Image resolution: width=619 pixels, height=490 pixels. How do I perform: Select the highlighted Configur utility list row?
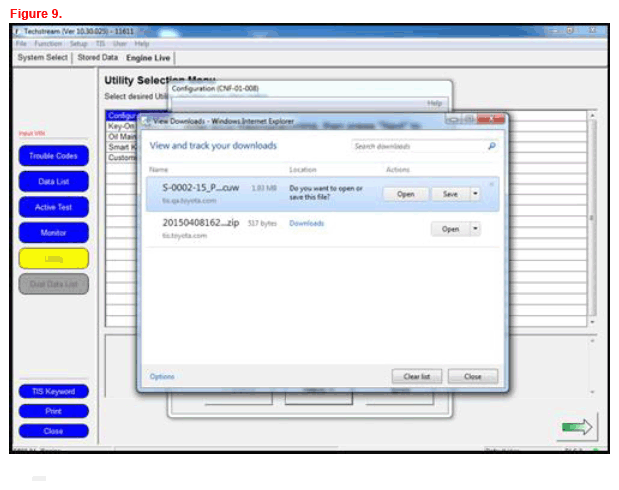(x=122, y=116)
